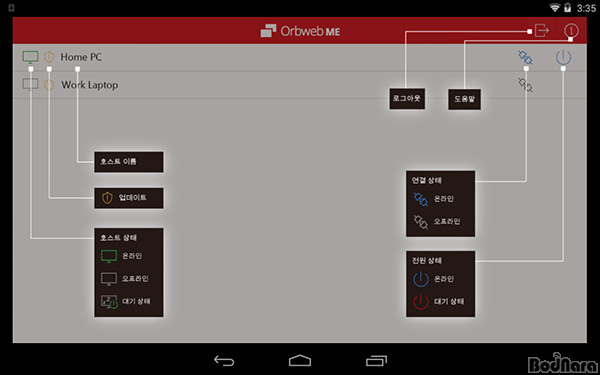Tap the Android home navigation button
Screen dimensions: 600x375
[x=300, y=360]
